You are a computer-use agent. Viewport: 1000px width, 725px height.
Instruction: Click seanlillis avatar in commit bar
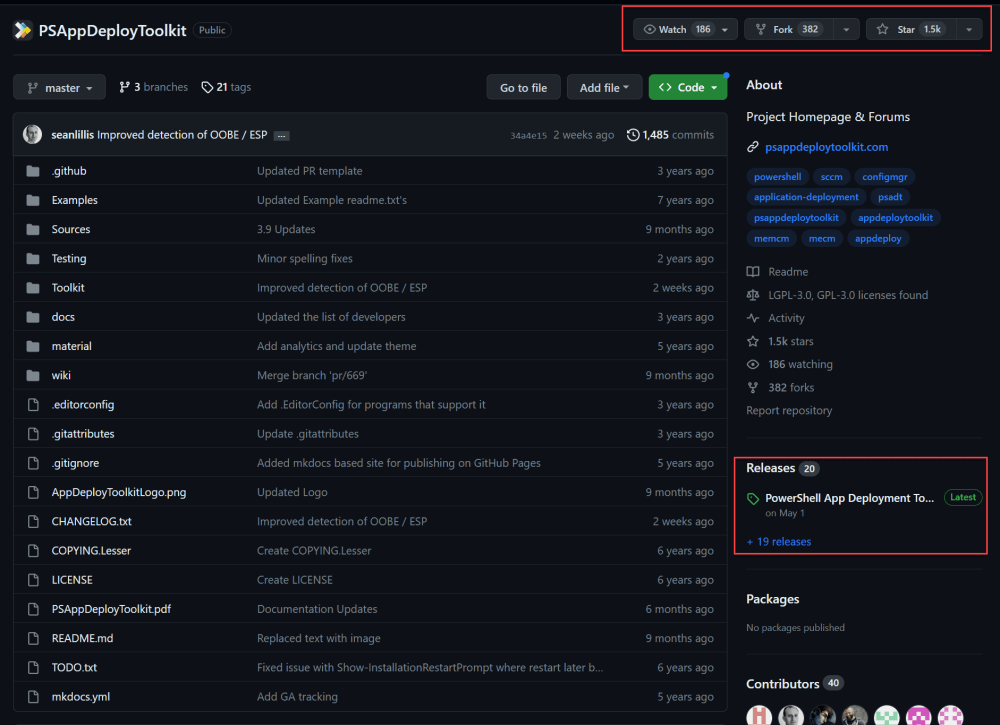[33, 135]
